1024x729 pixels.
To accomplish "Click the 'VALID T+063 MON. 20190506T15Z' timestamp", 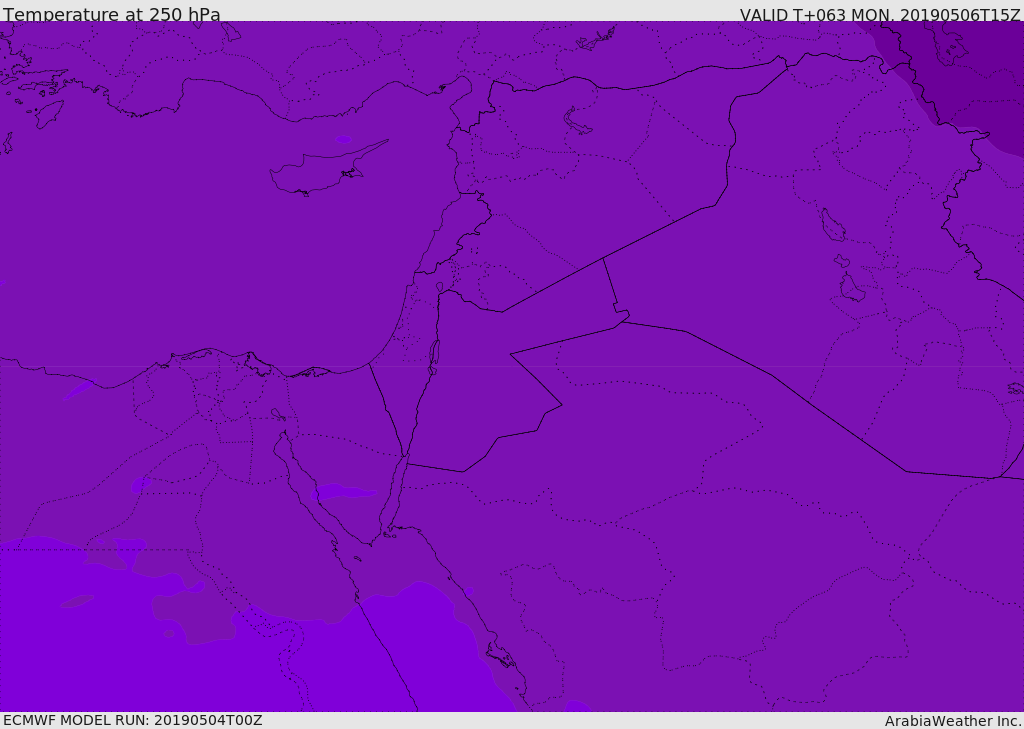I will (880, 14).
